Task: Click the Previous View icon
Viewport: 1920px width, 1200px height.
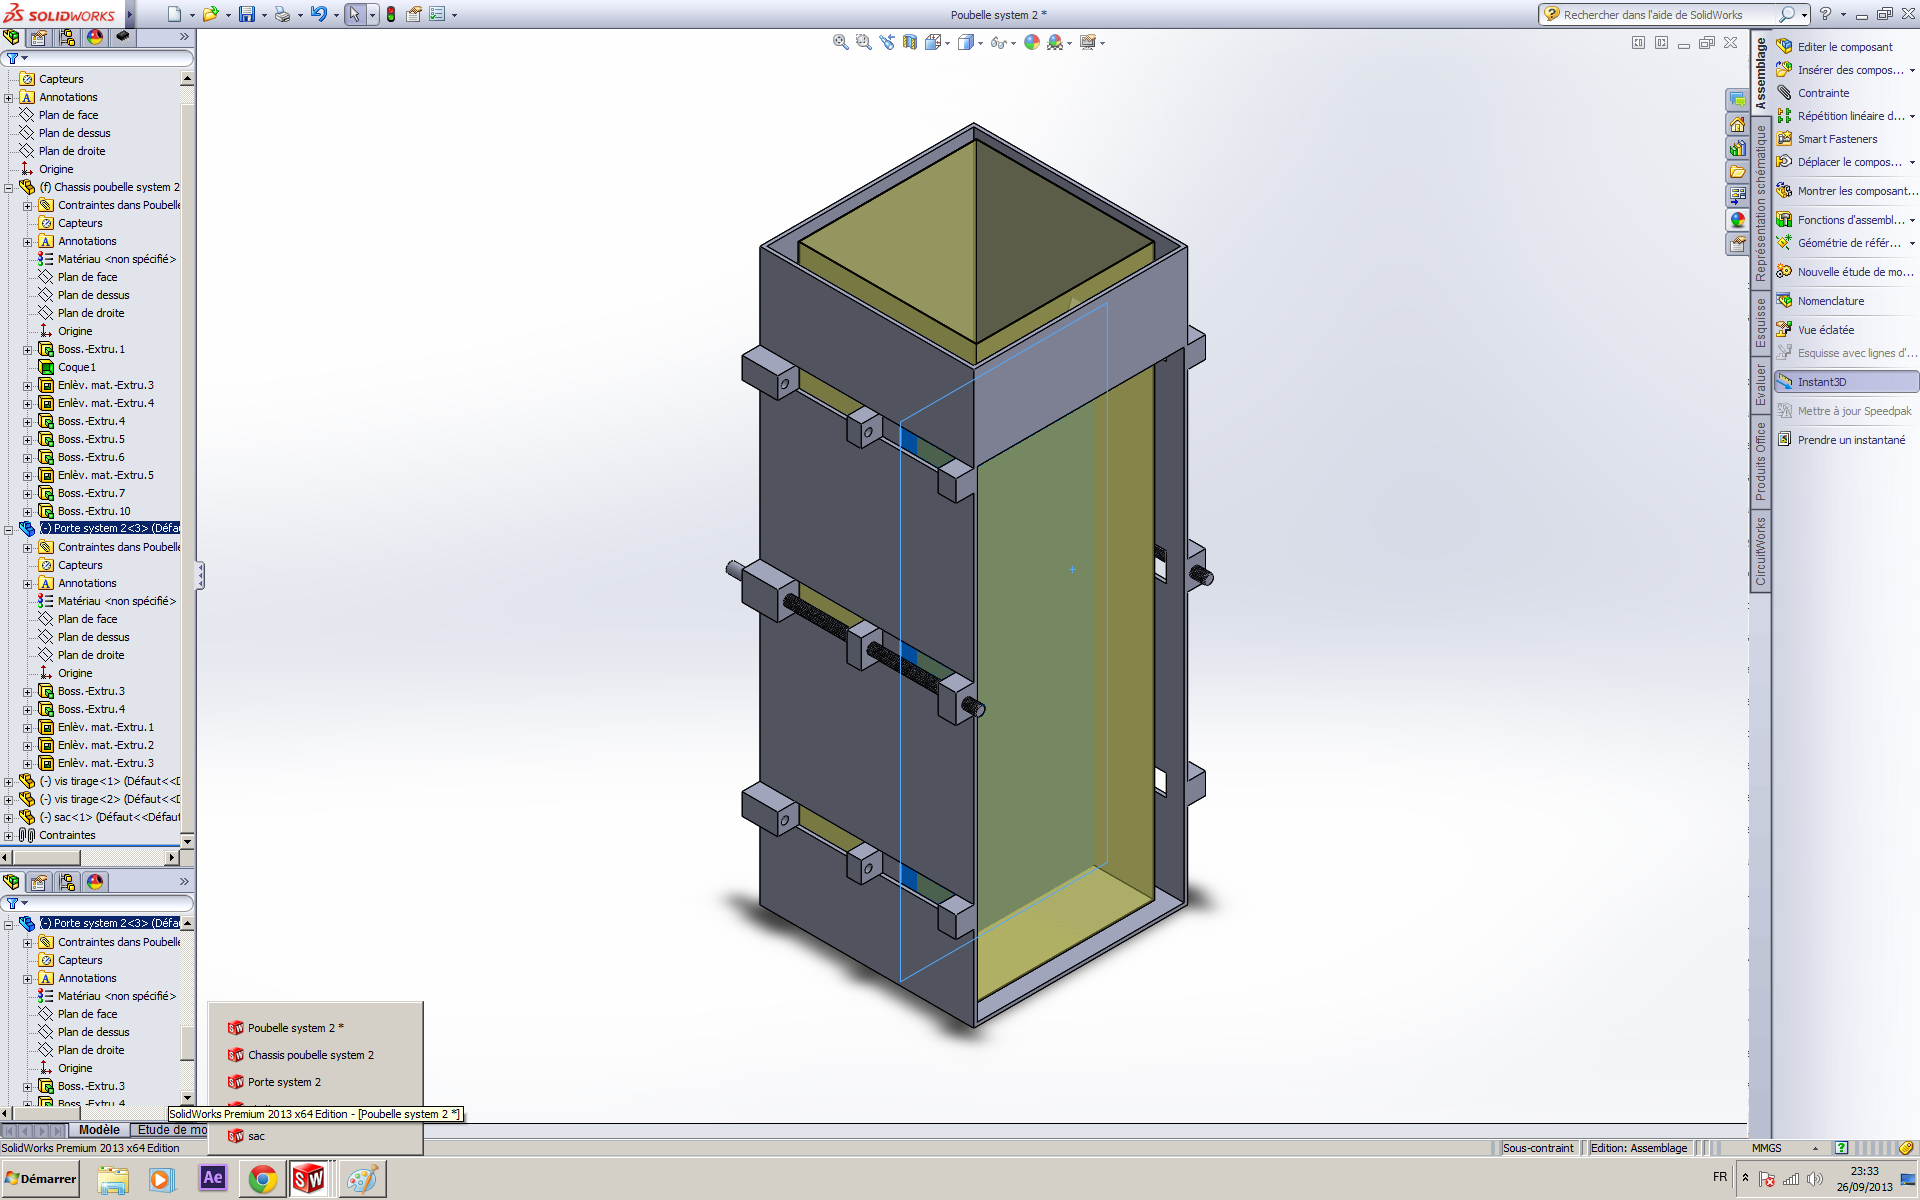Action: 887,42
